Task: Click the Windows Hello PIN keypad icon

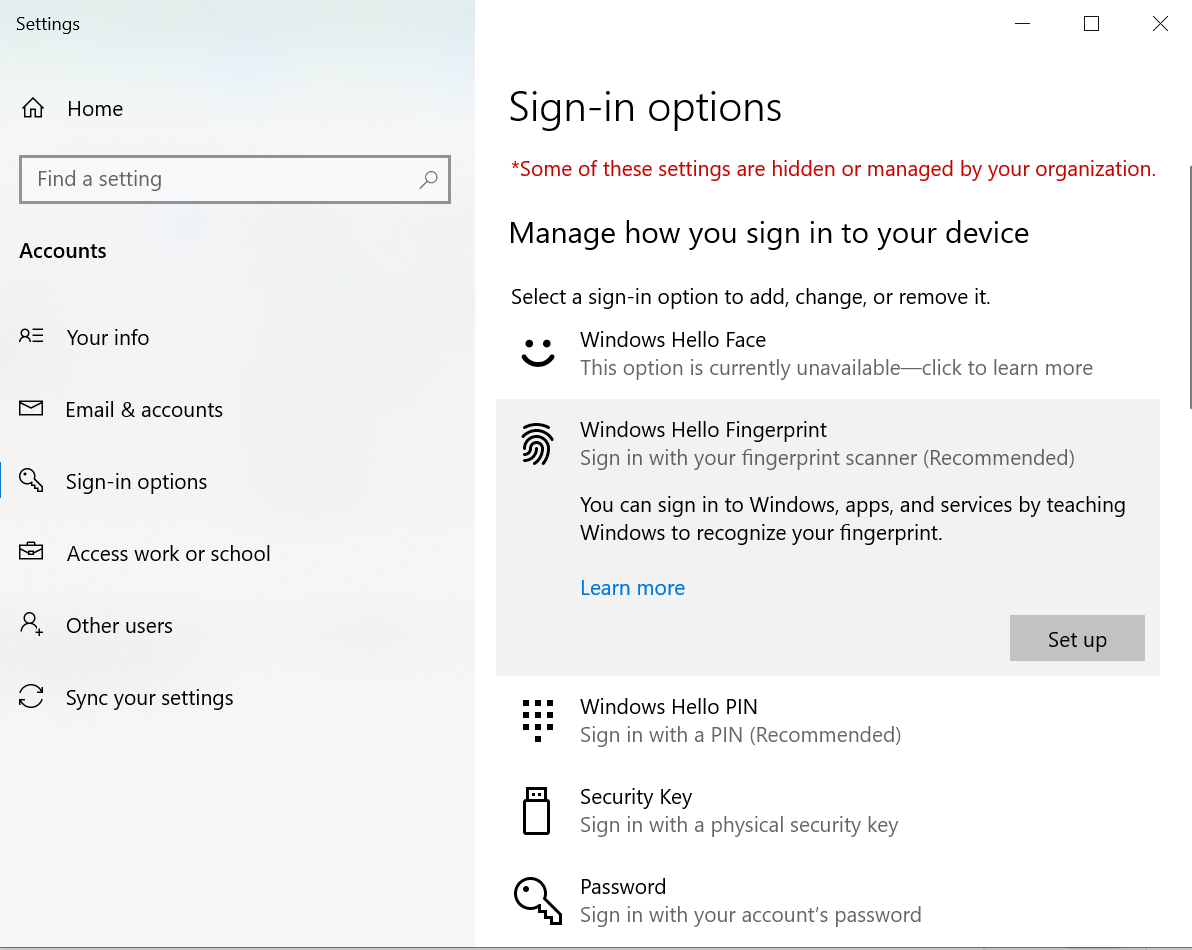Action: 537,720
